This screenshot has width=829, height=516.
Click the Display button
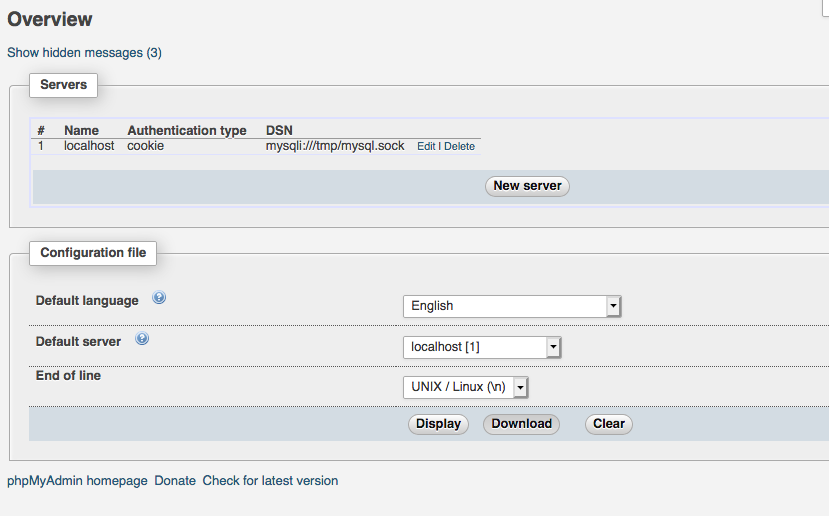(438, 424)
